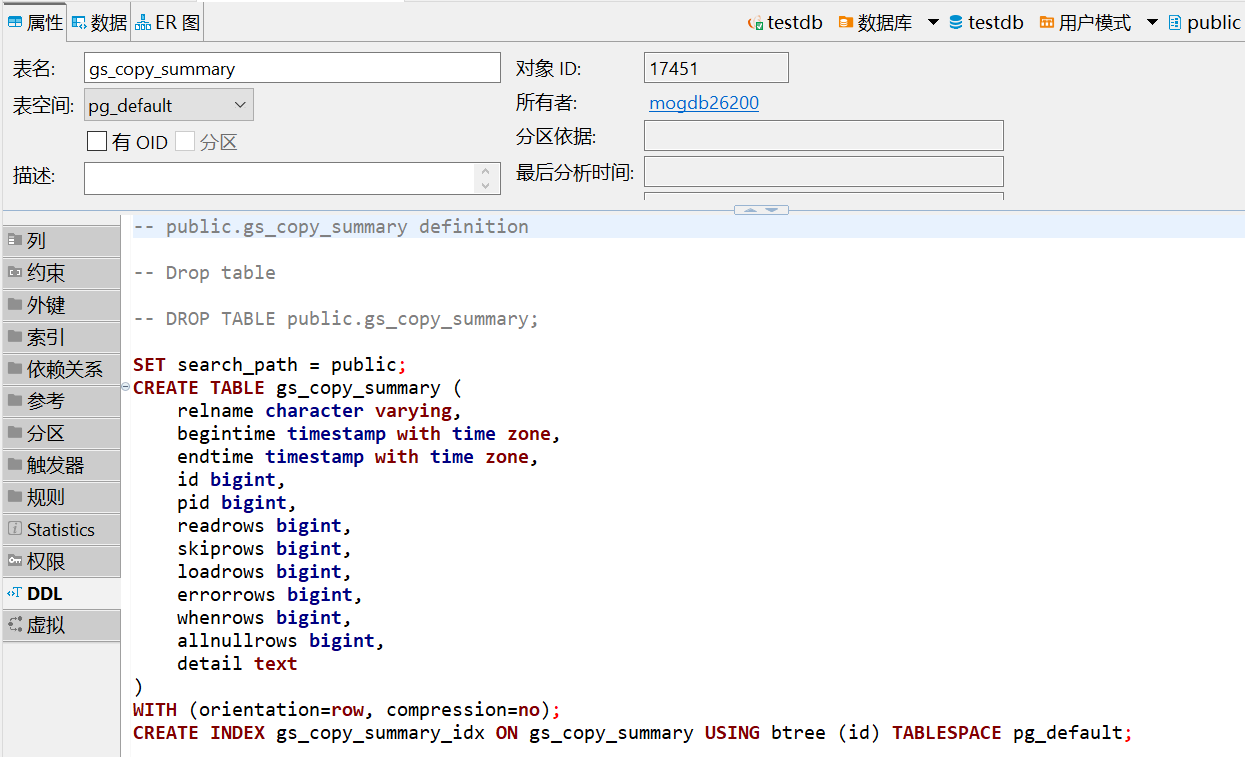The height and width of the screenshot is (757, 1245).
Task: Switch to the ER 图 tab
Action: pyautogui.click(x=168, y=22)
